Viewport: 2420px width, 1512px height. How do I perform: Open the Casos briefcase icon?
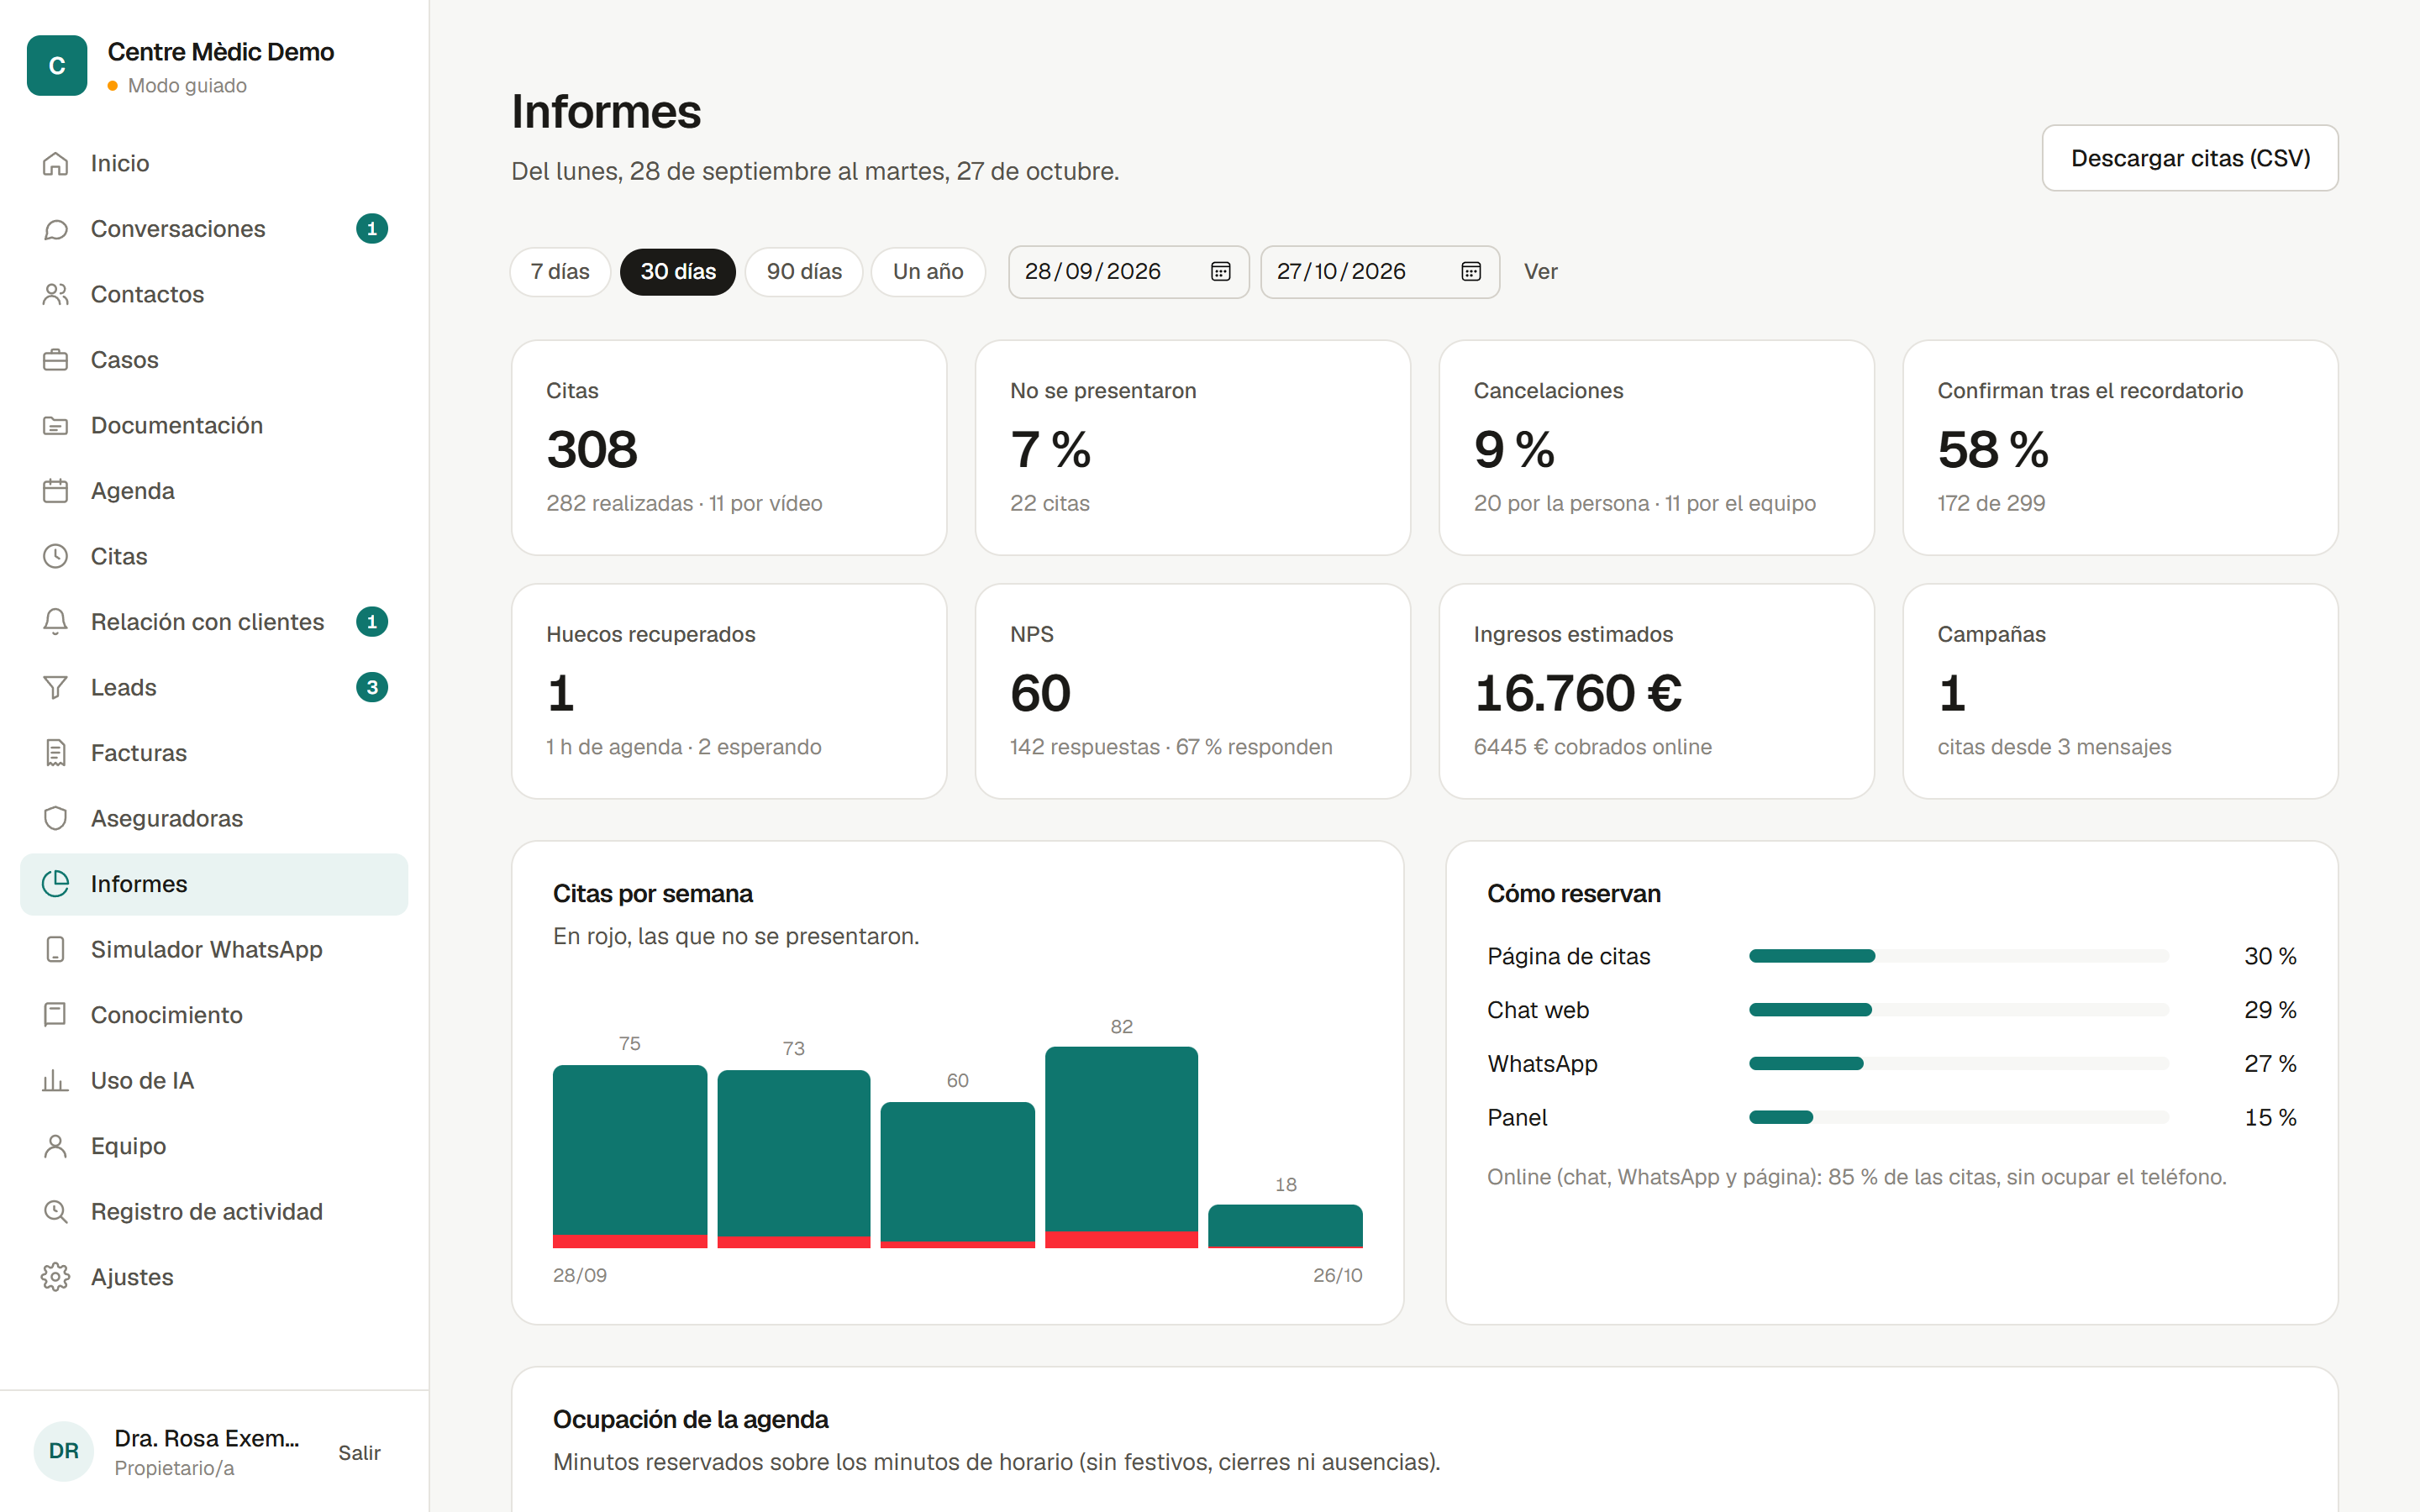(x=56, y=360)
